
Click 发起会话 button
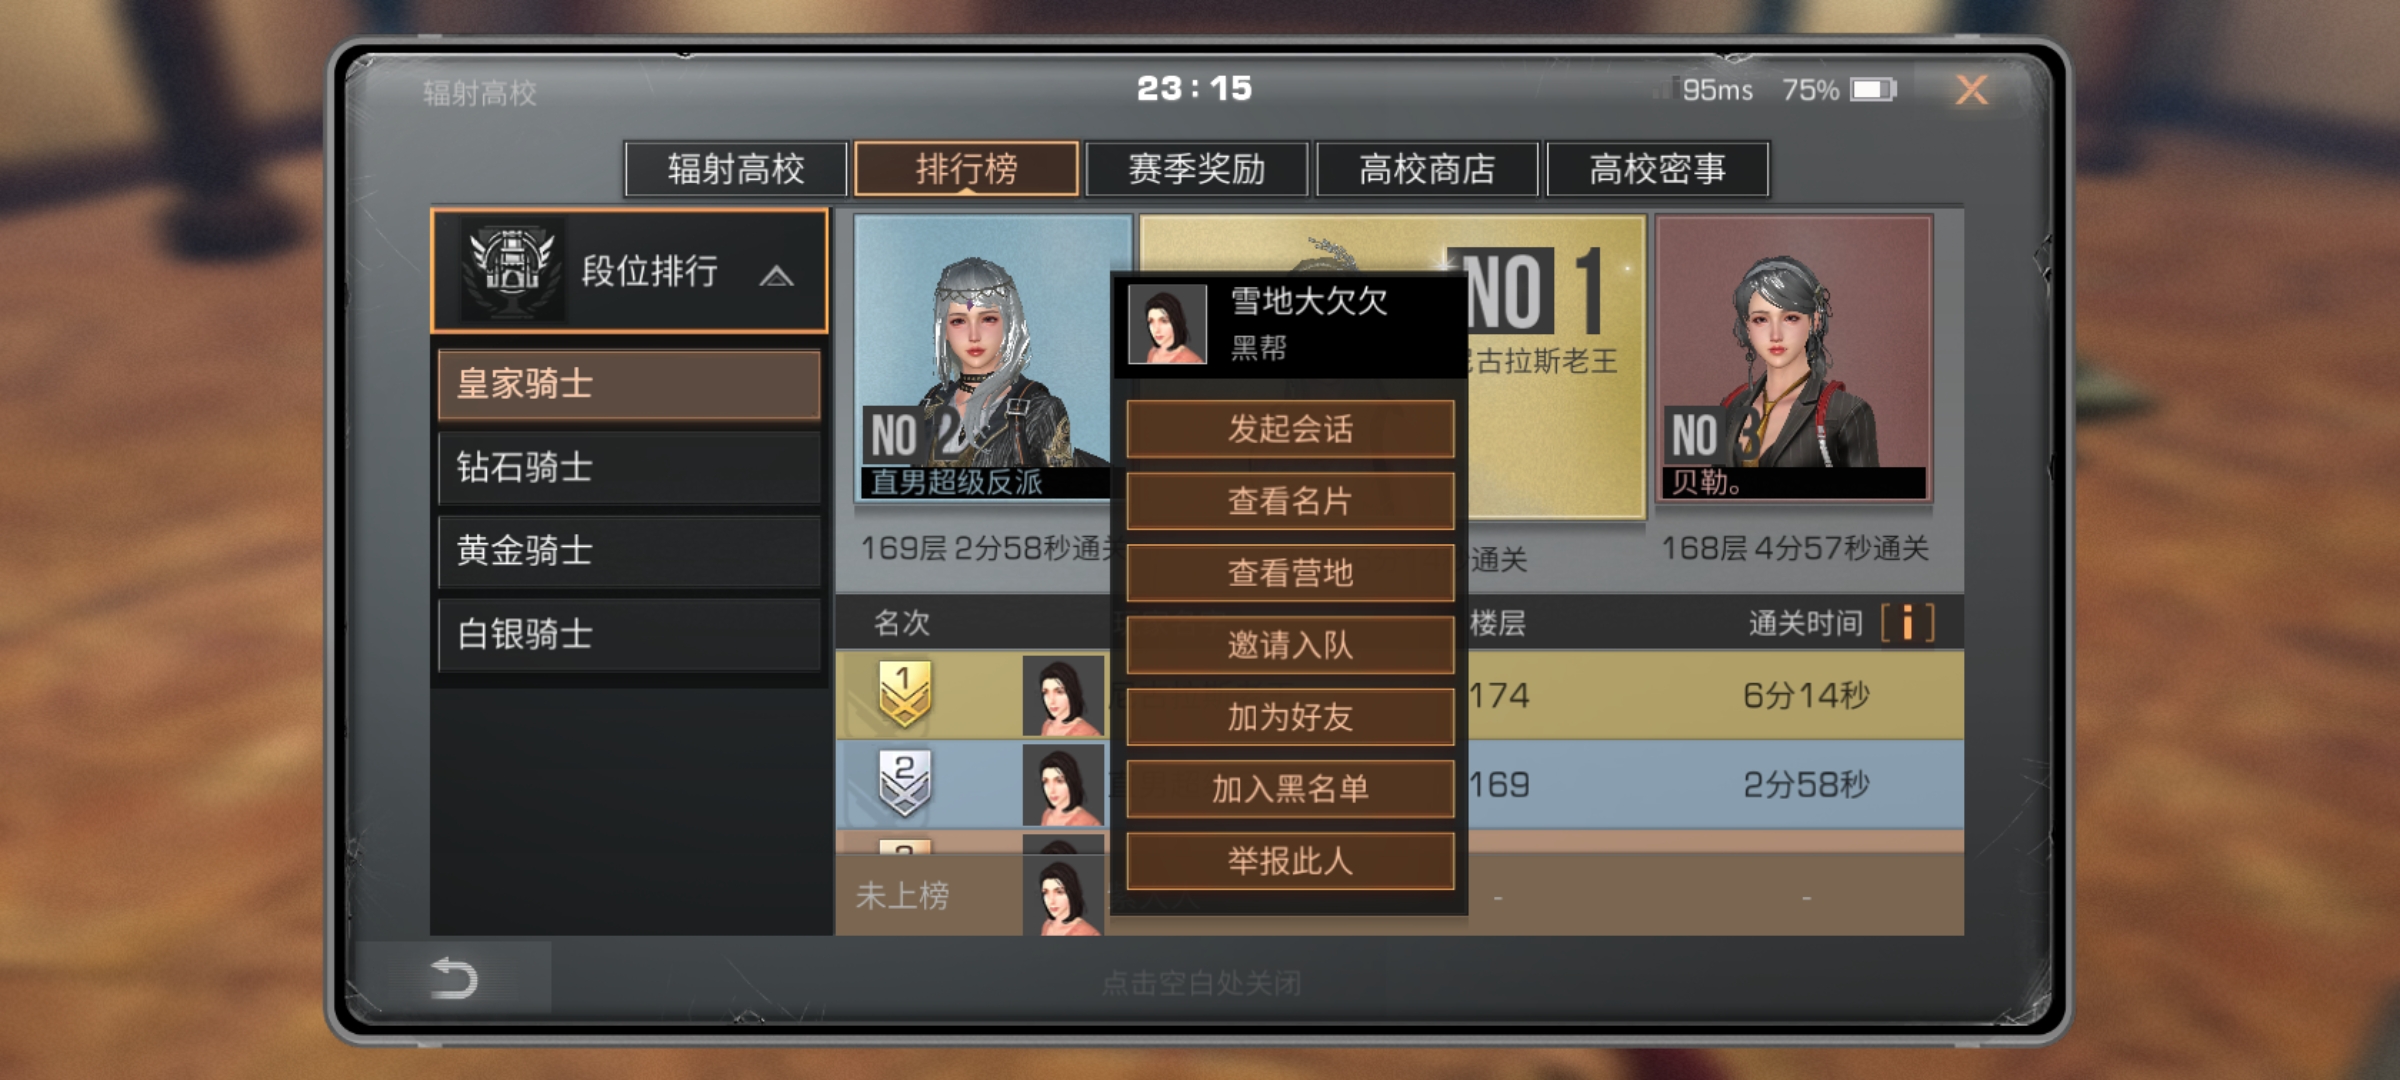click(x=1290, y=429)
